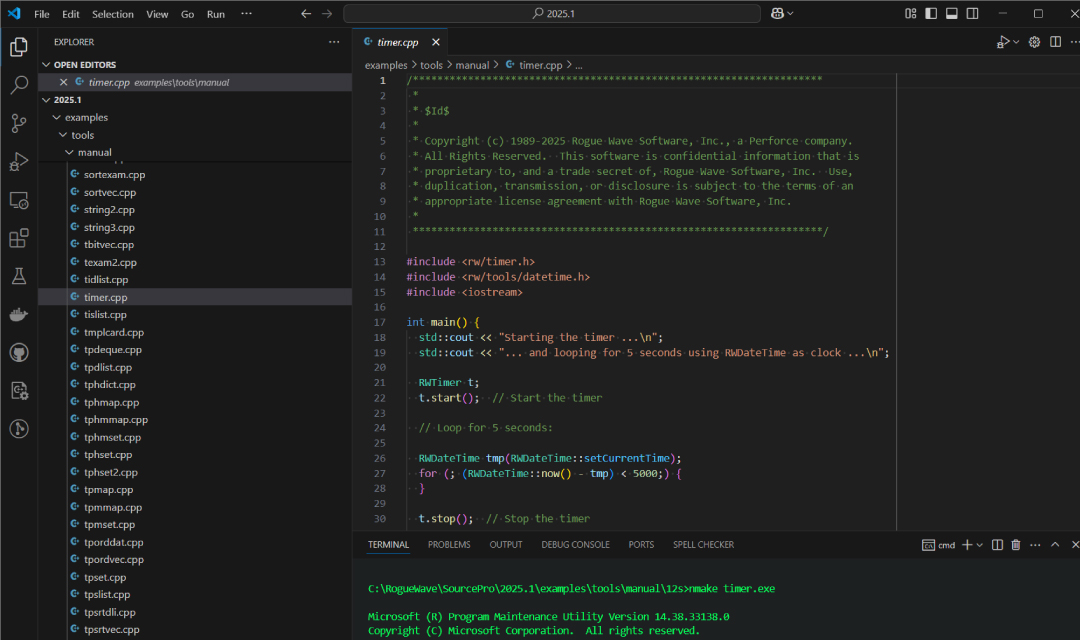This screenshot has height=640, width=1080.
Task: Open tphmap.cpp in the explorer
Action: coord(111,402)
